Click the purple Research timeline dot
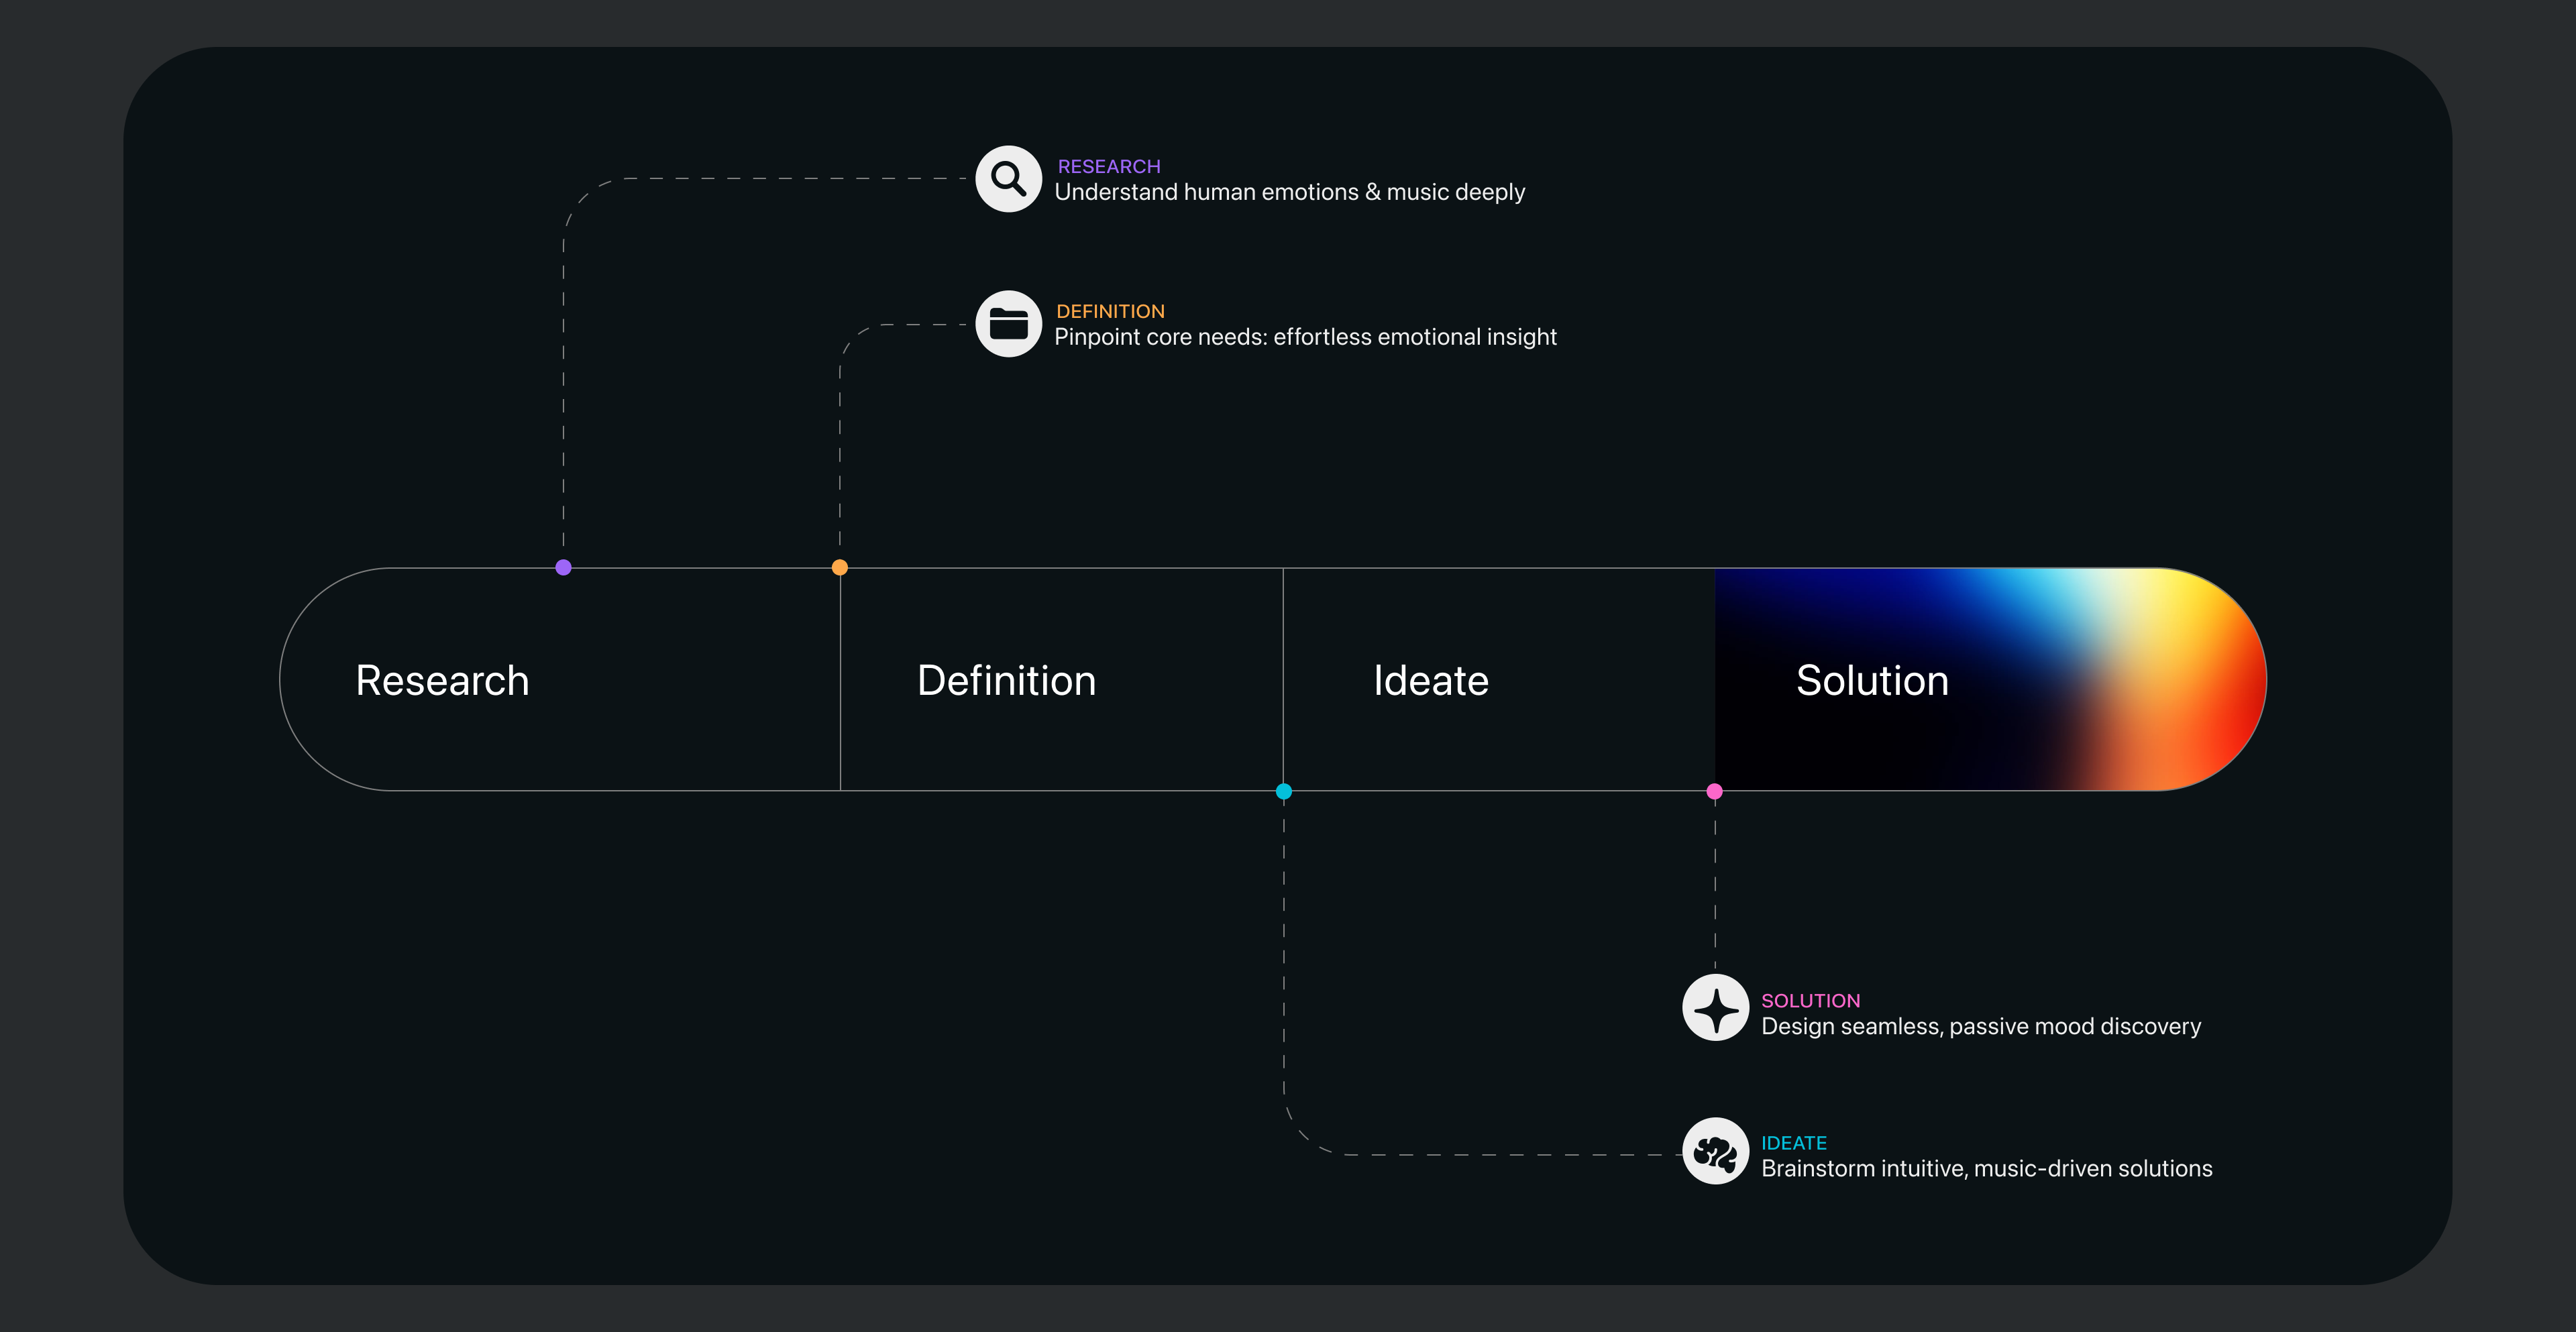The height and width of the screenshot is (1332, 2576). [x=563, y=567]
